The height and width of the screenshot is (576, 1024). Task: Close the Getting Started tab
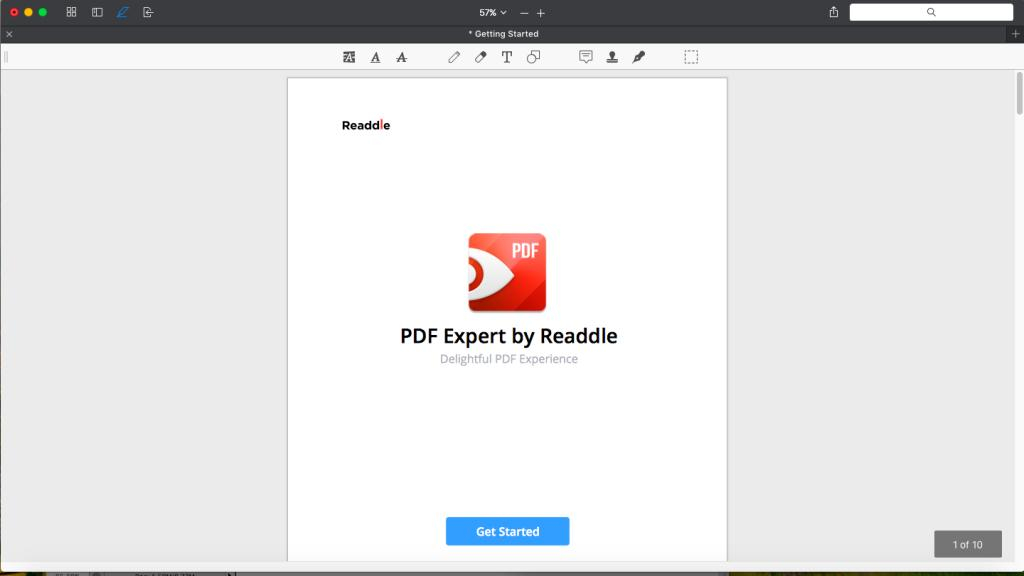click(9, 34)
